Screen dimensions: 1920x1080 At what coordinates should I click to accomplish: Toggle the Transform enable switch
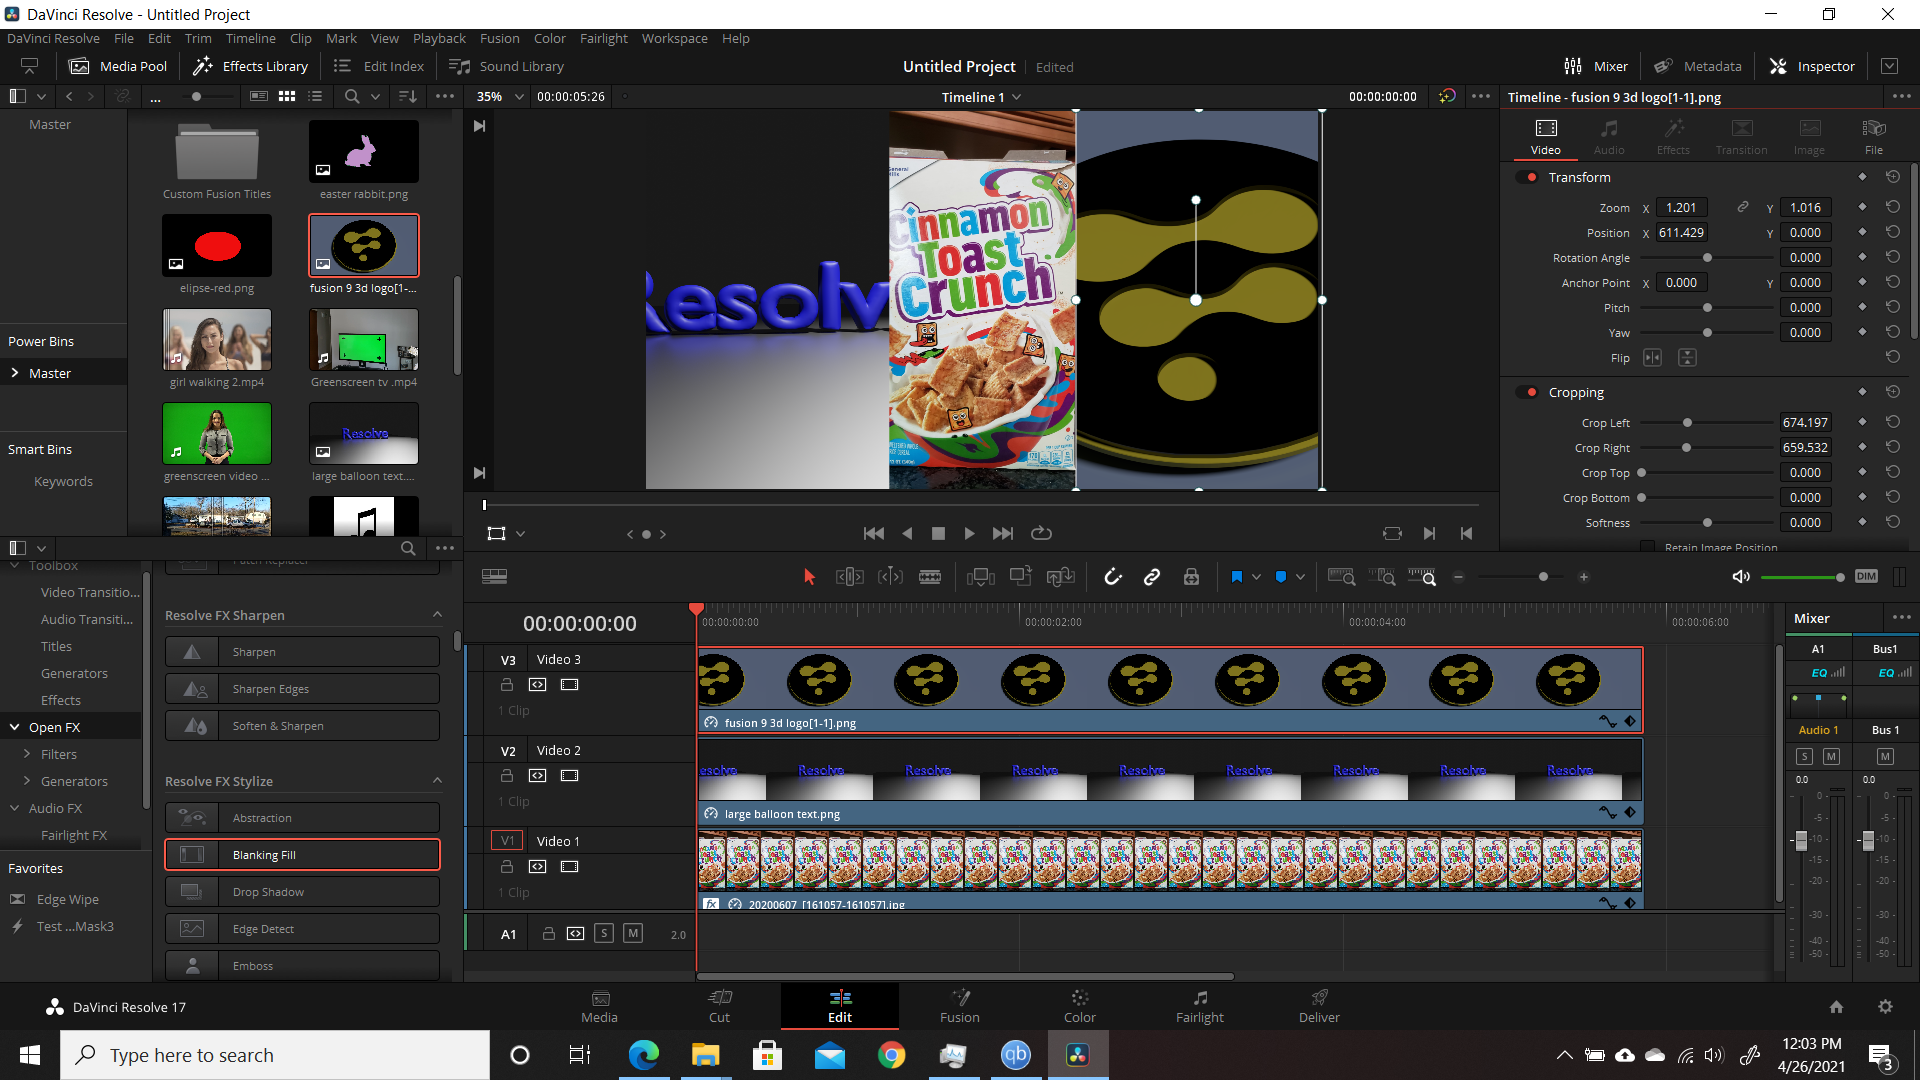[x=1528, y=177]
